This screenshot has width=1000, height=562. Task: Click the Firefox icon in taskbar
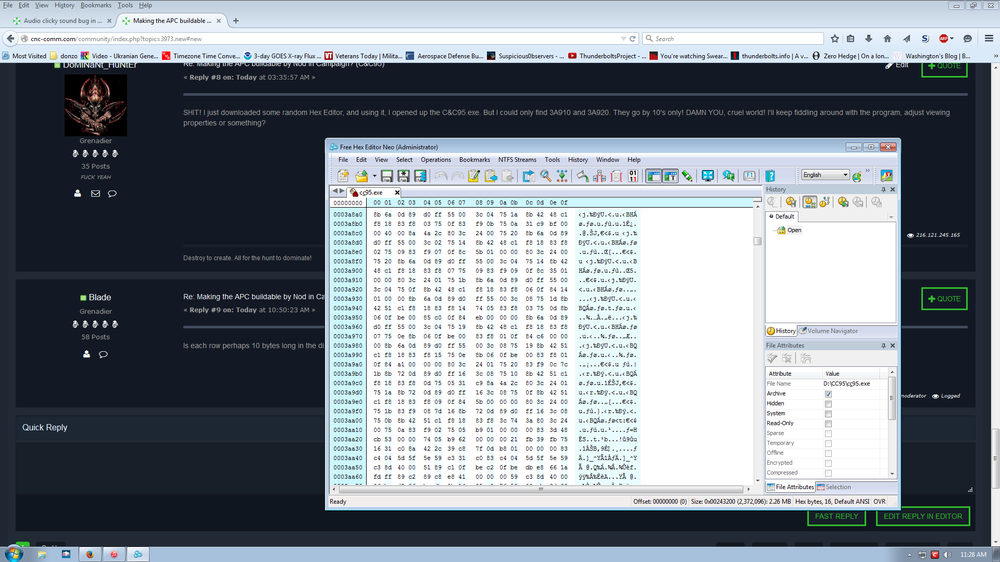[89, 554]
